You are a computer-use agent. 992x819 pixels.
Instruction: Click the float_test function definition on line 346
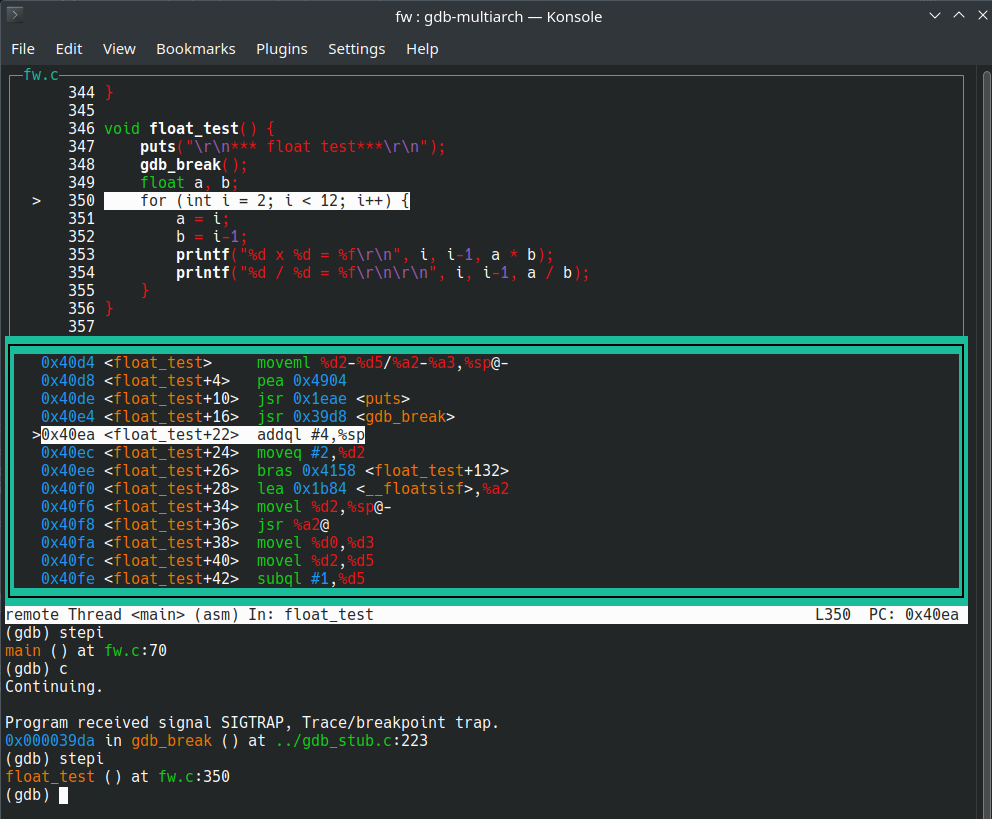[194, 129]
